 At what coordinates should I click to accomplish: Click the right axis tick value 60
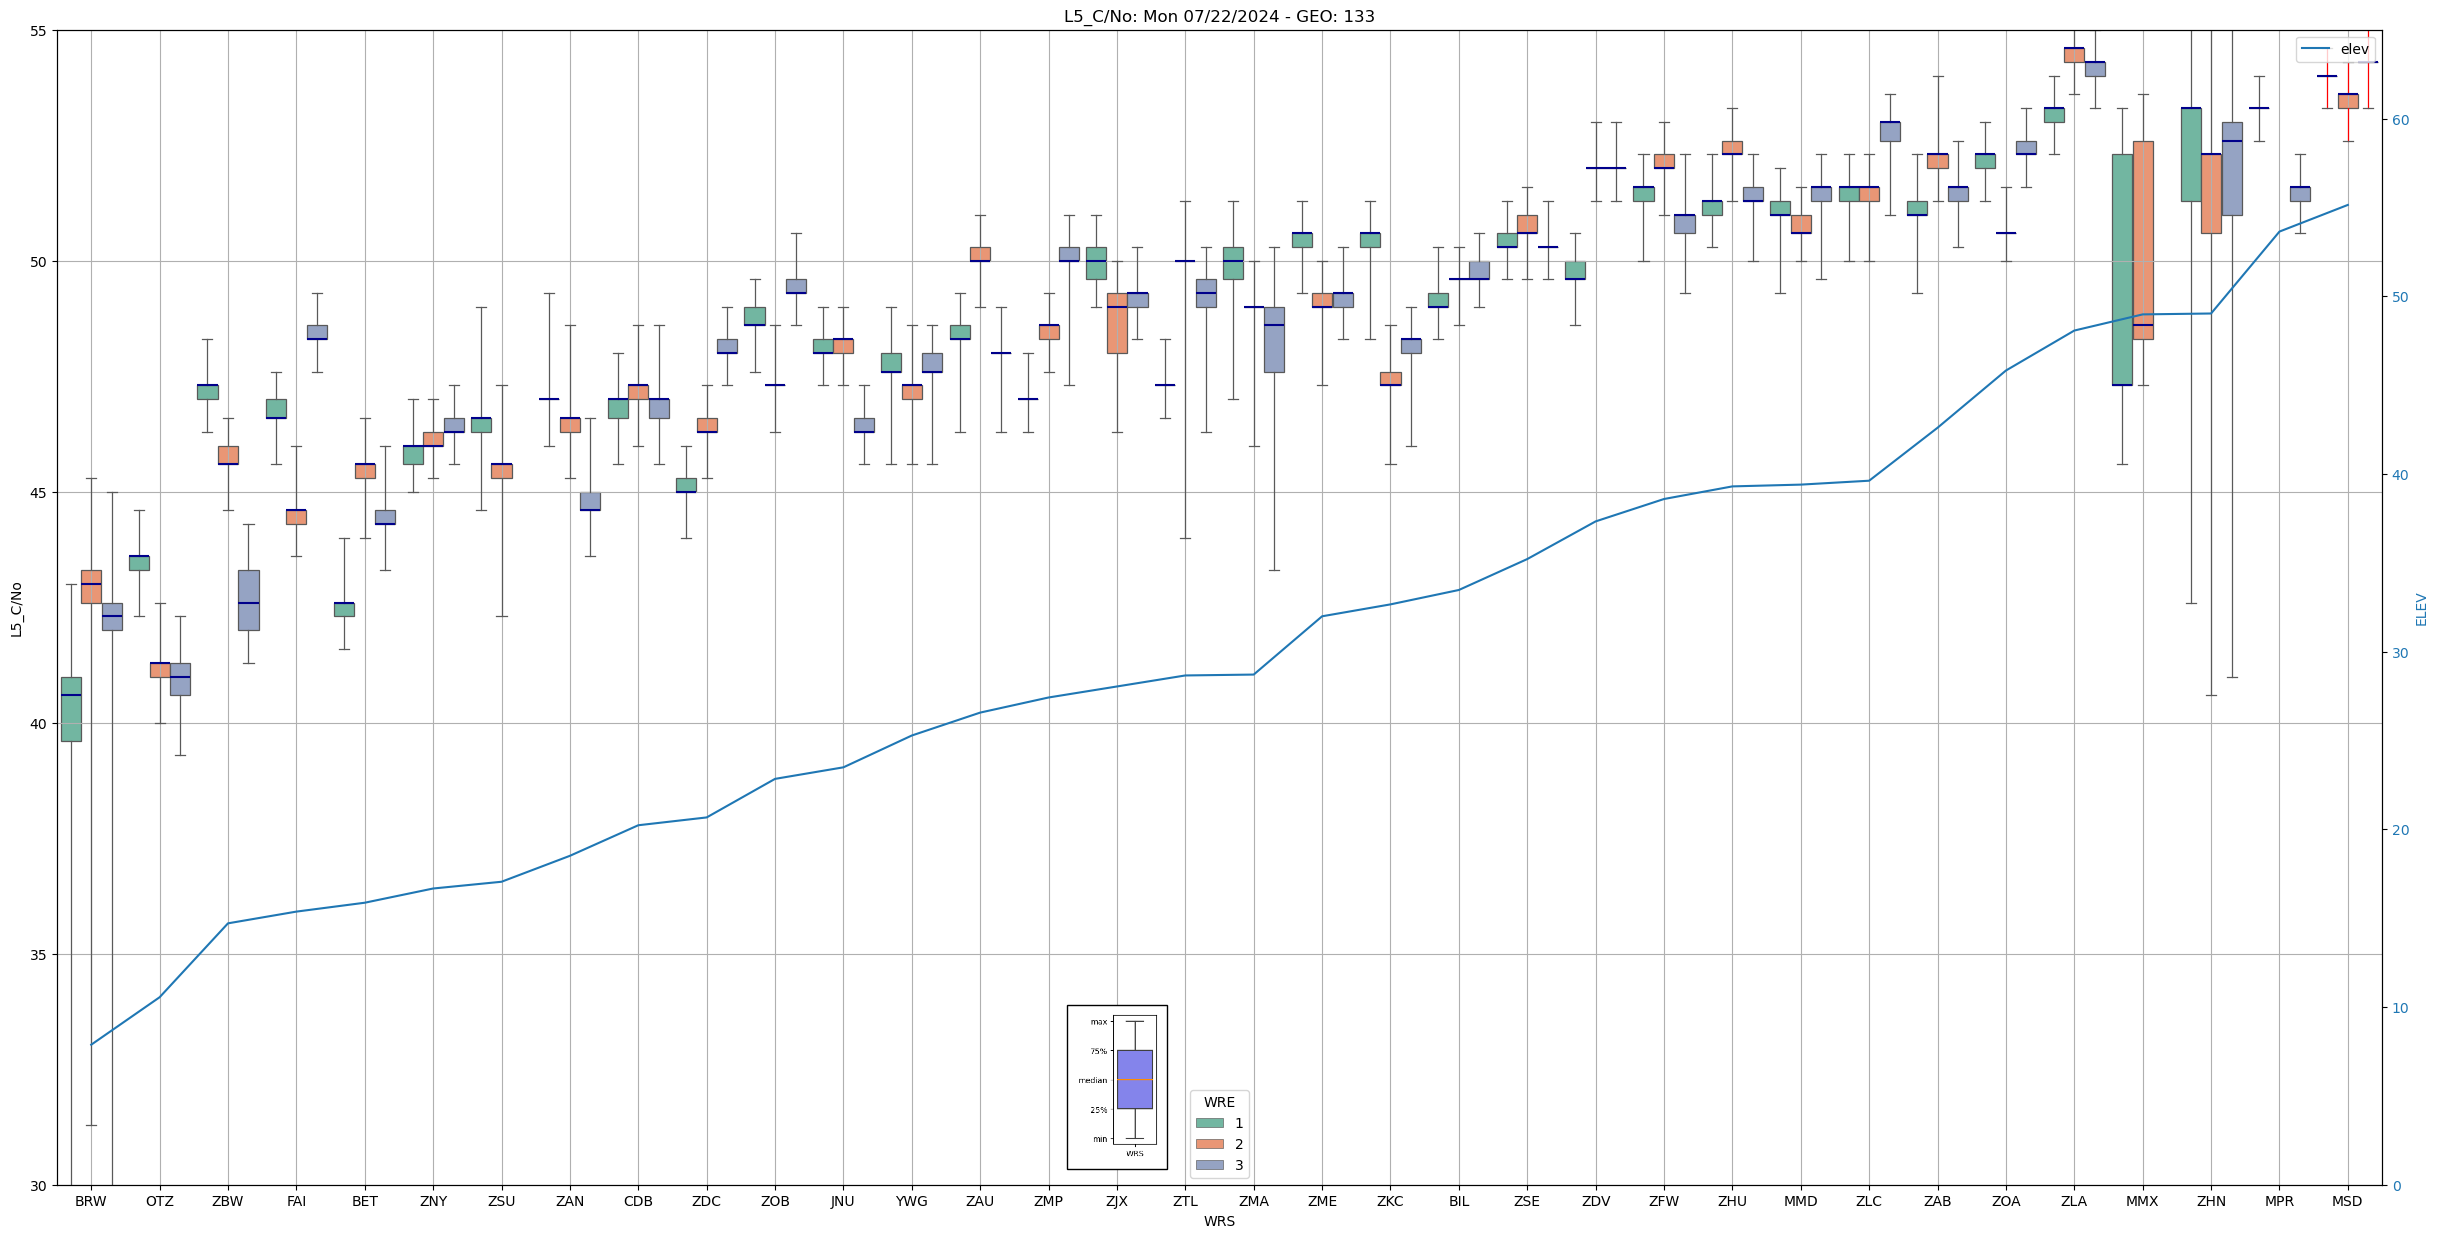tap(2398, 120)
